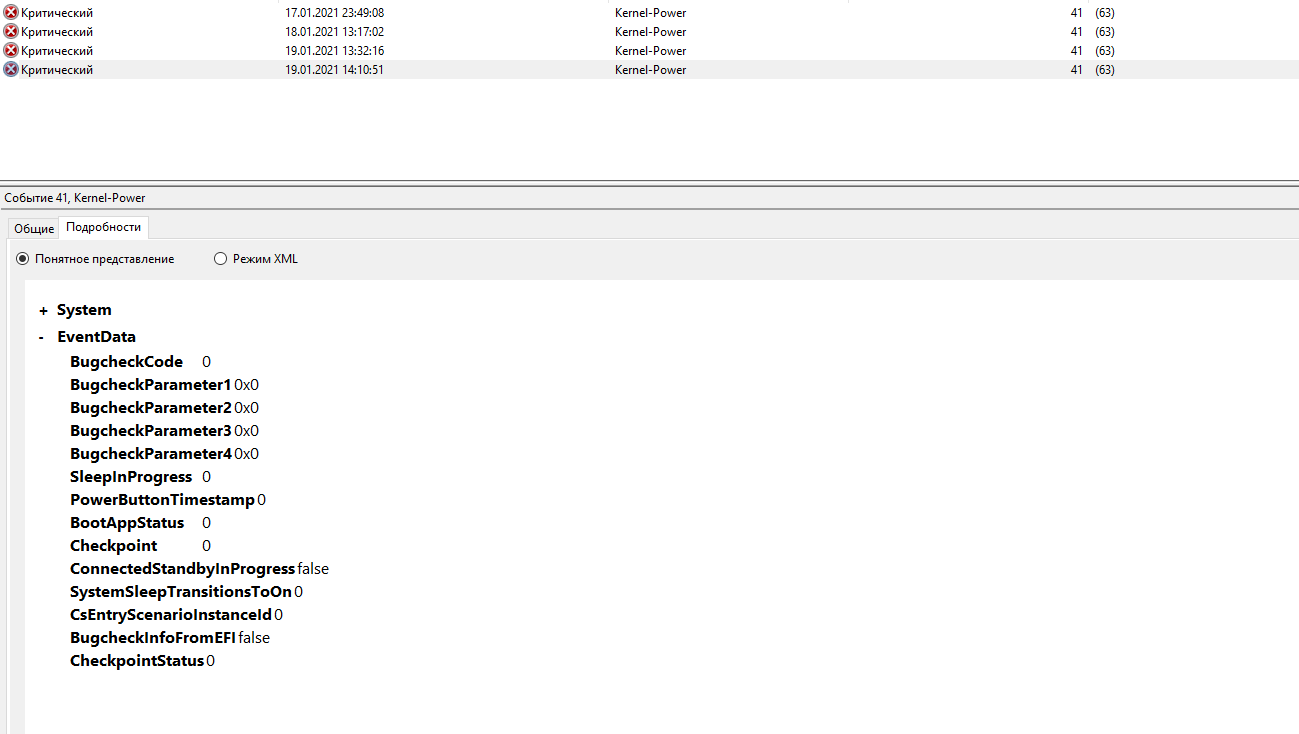Click category (63) in 19.01.2021 14:10:51 row
Screen dimensions: 1299x734
click(x=1105, y=70)
